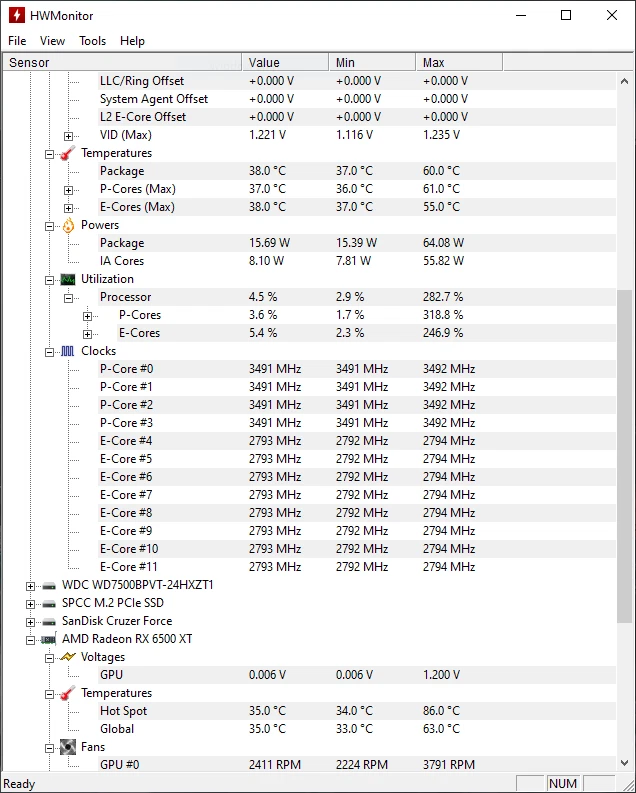Click the Max column header
The height and width of the screenshot is (793, 636).
click(x=458, y=63)
